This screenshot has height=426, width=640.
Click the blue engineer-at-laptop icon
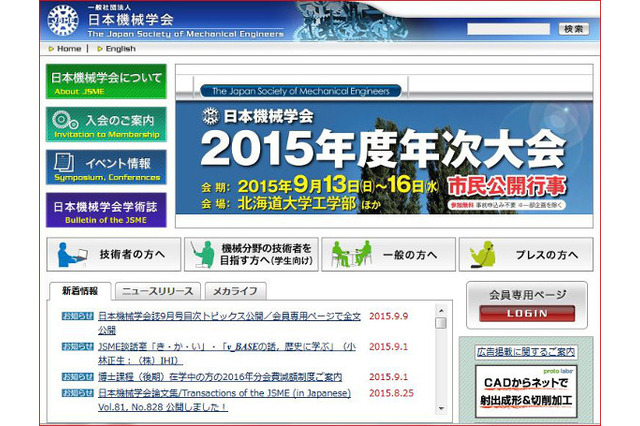click(x=72, y=255)
